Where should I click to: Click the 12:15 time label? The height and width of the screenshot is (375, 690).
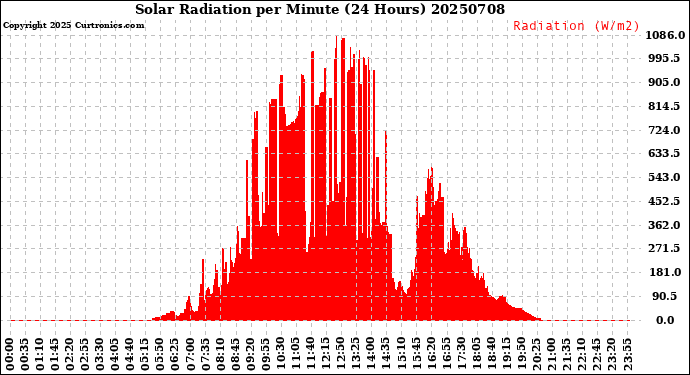[x=326, y=355]
